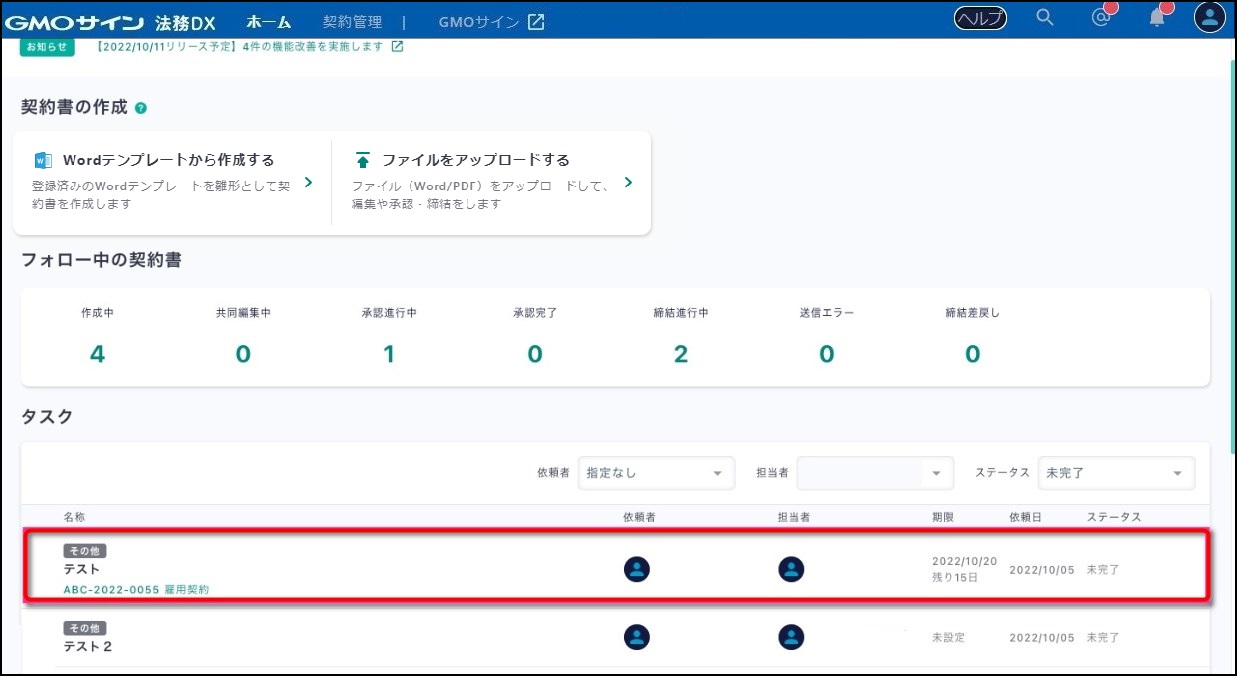Click the 締結進行中 count of 2
This screenshot has width=1237, height=676.
click(x=680, y=354)
